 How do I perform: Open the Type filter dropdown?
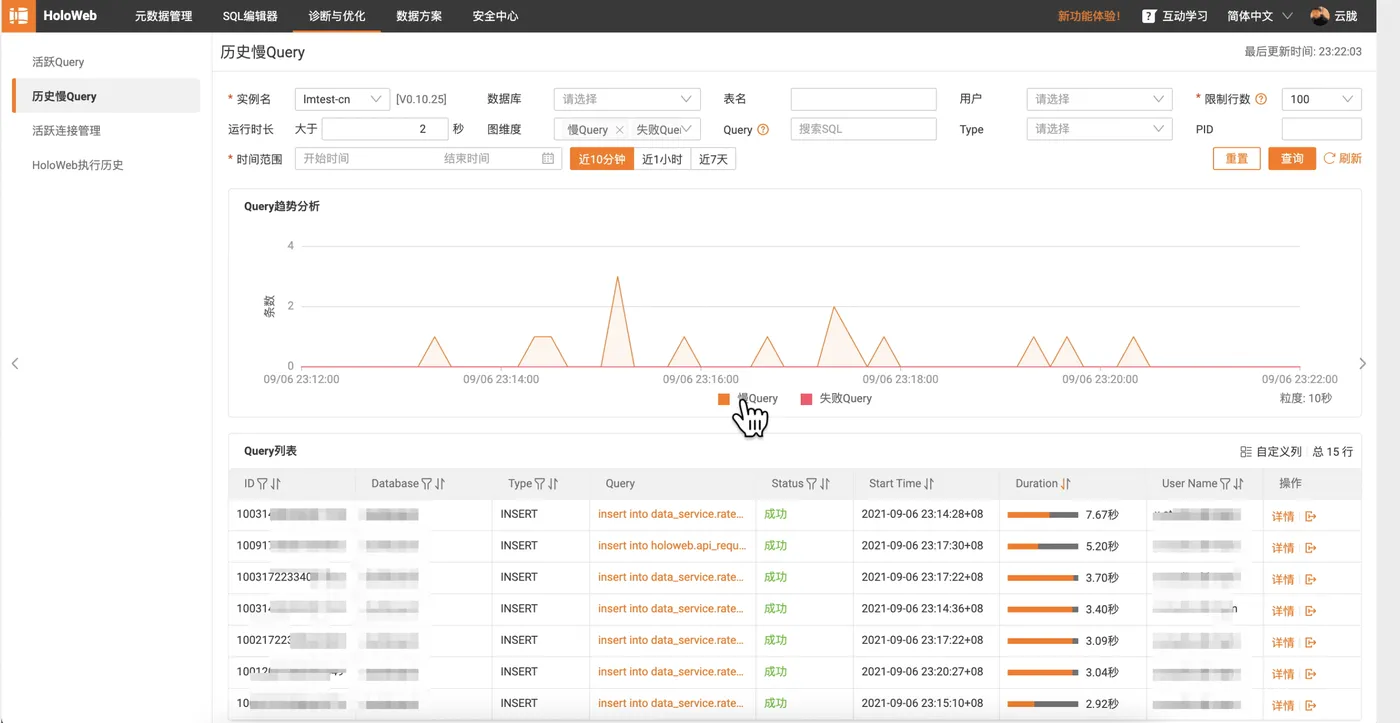pyautogui.click(x=1099, y=129)
